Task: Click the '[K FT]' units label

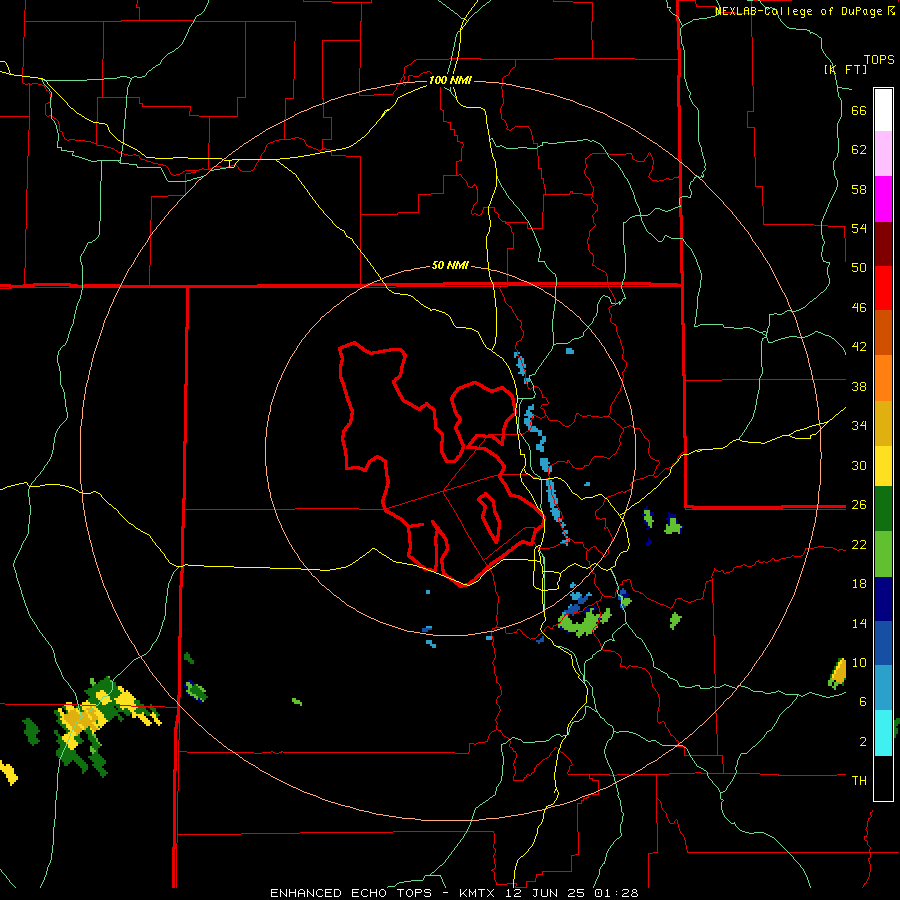Action: click(845, 69)
